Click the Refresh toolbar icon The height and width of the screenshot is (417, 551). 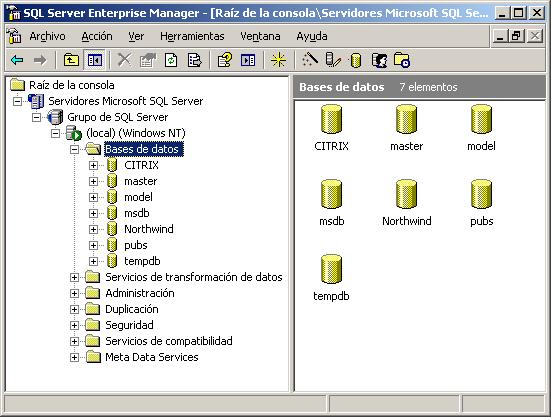[171, 60]
